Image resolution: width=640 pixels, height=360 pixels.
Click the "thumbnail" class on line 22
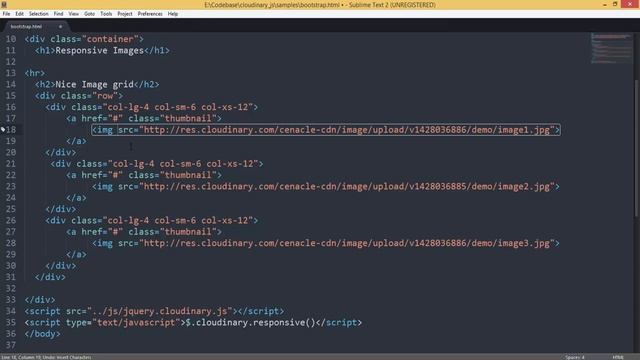[188, 175]
